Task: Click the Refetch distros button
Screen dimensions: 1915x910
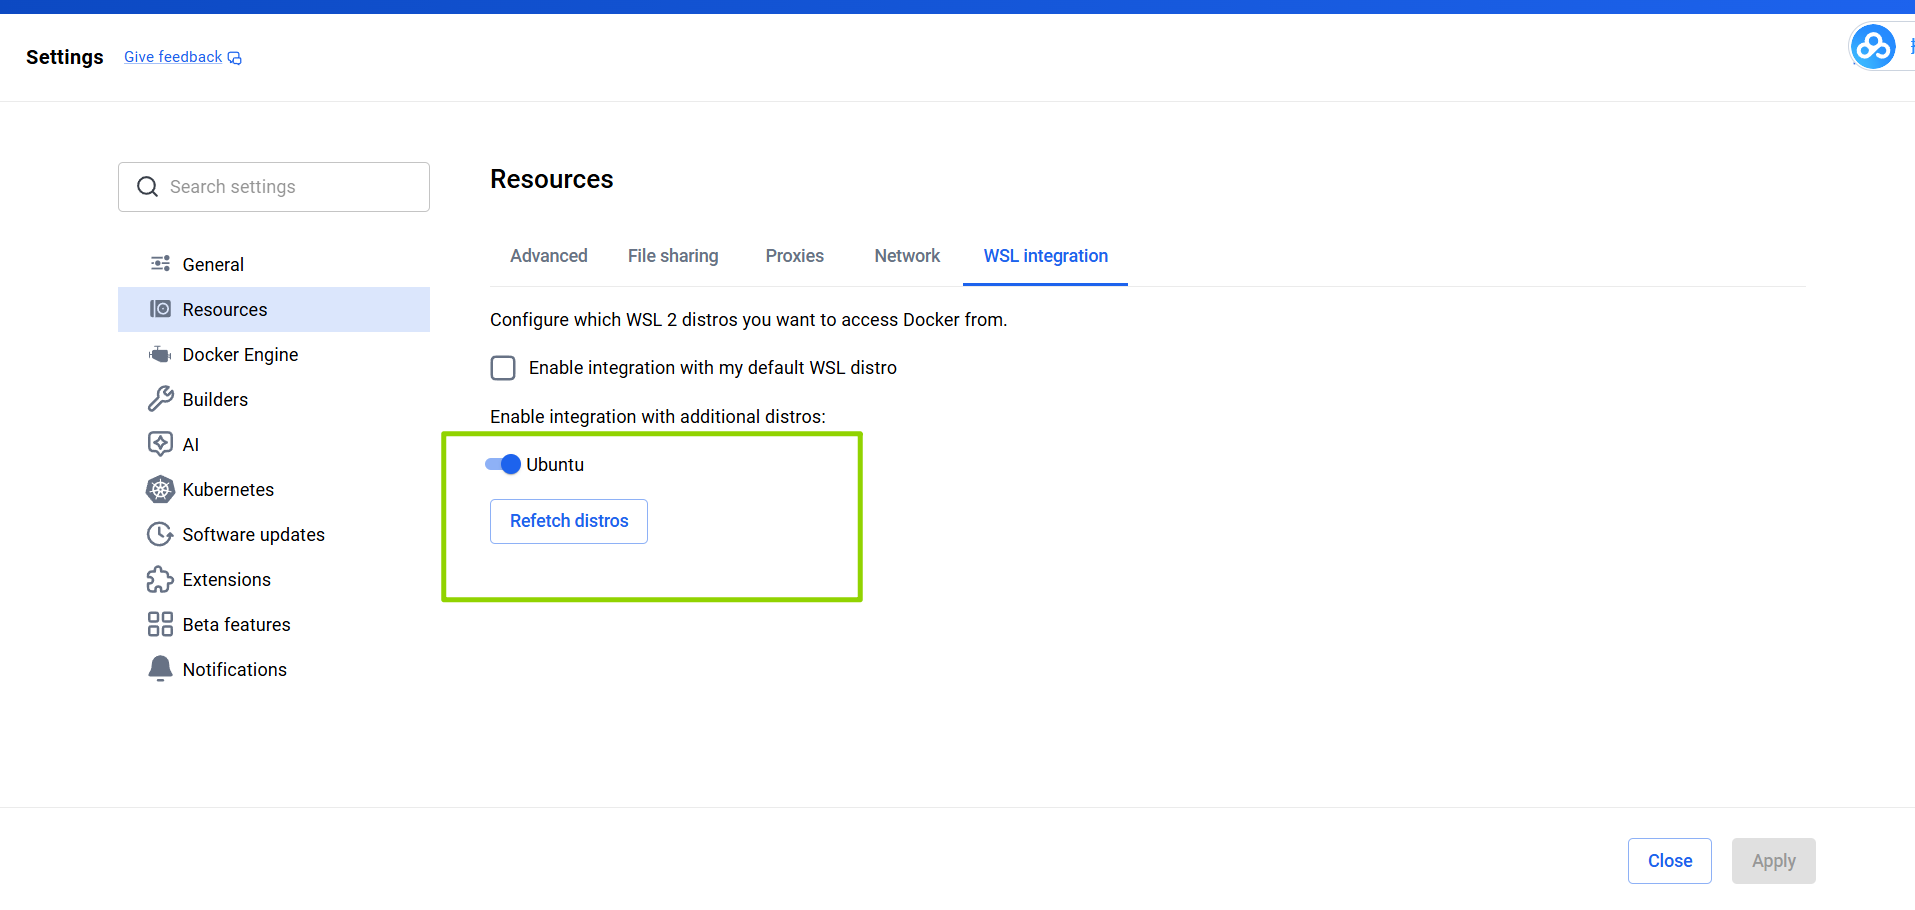Action: [569, 521]
